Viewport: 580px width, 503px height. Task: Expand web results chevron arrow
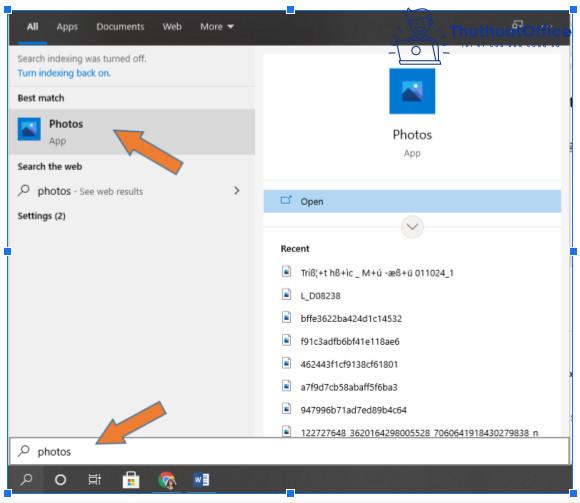236,190
